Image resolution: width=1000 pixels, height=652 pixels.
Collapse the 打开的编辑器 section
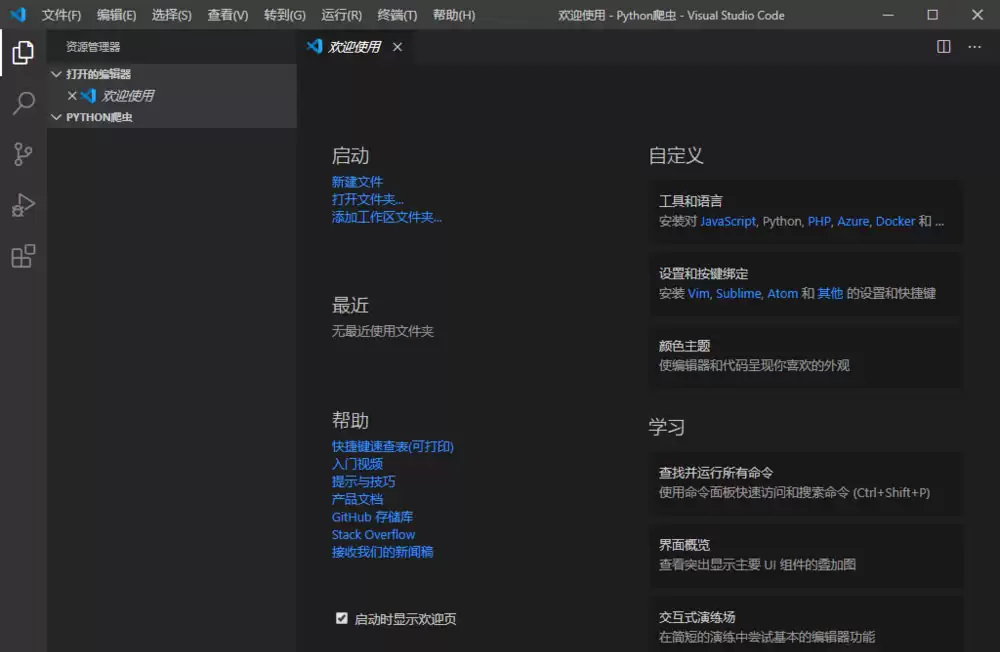[57, 73]
